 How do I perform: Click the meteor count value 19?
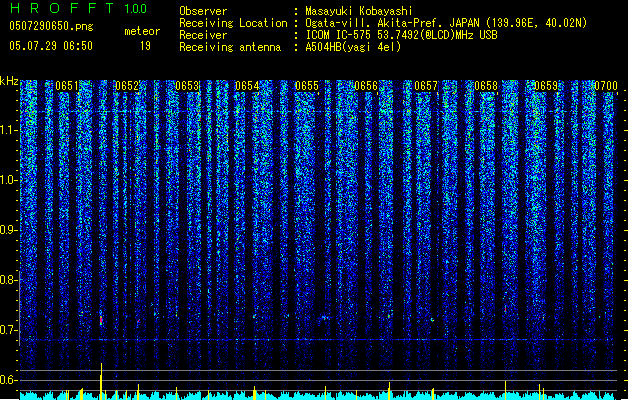pos(145,46)
